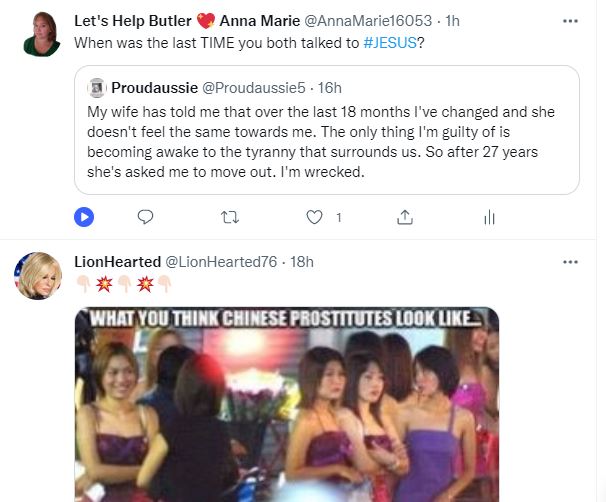Open more options on Anna Marie's tweet
Viewport: 606px width, 502px height.
570,21
